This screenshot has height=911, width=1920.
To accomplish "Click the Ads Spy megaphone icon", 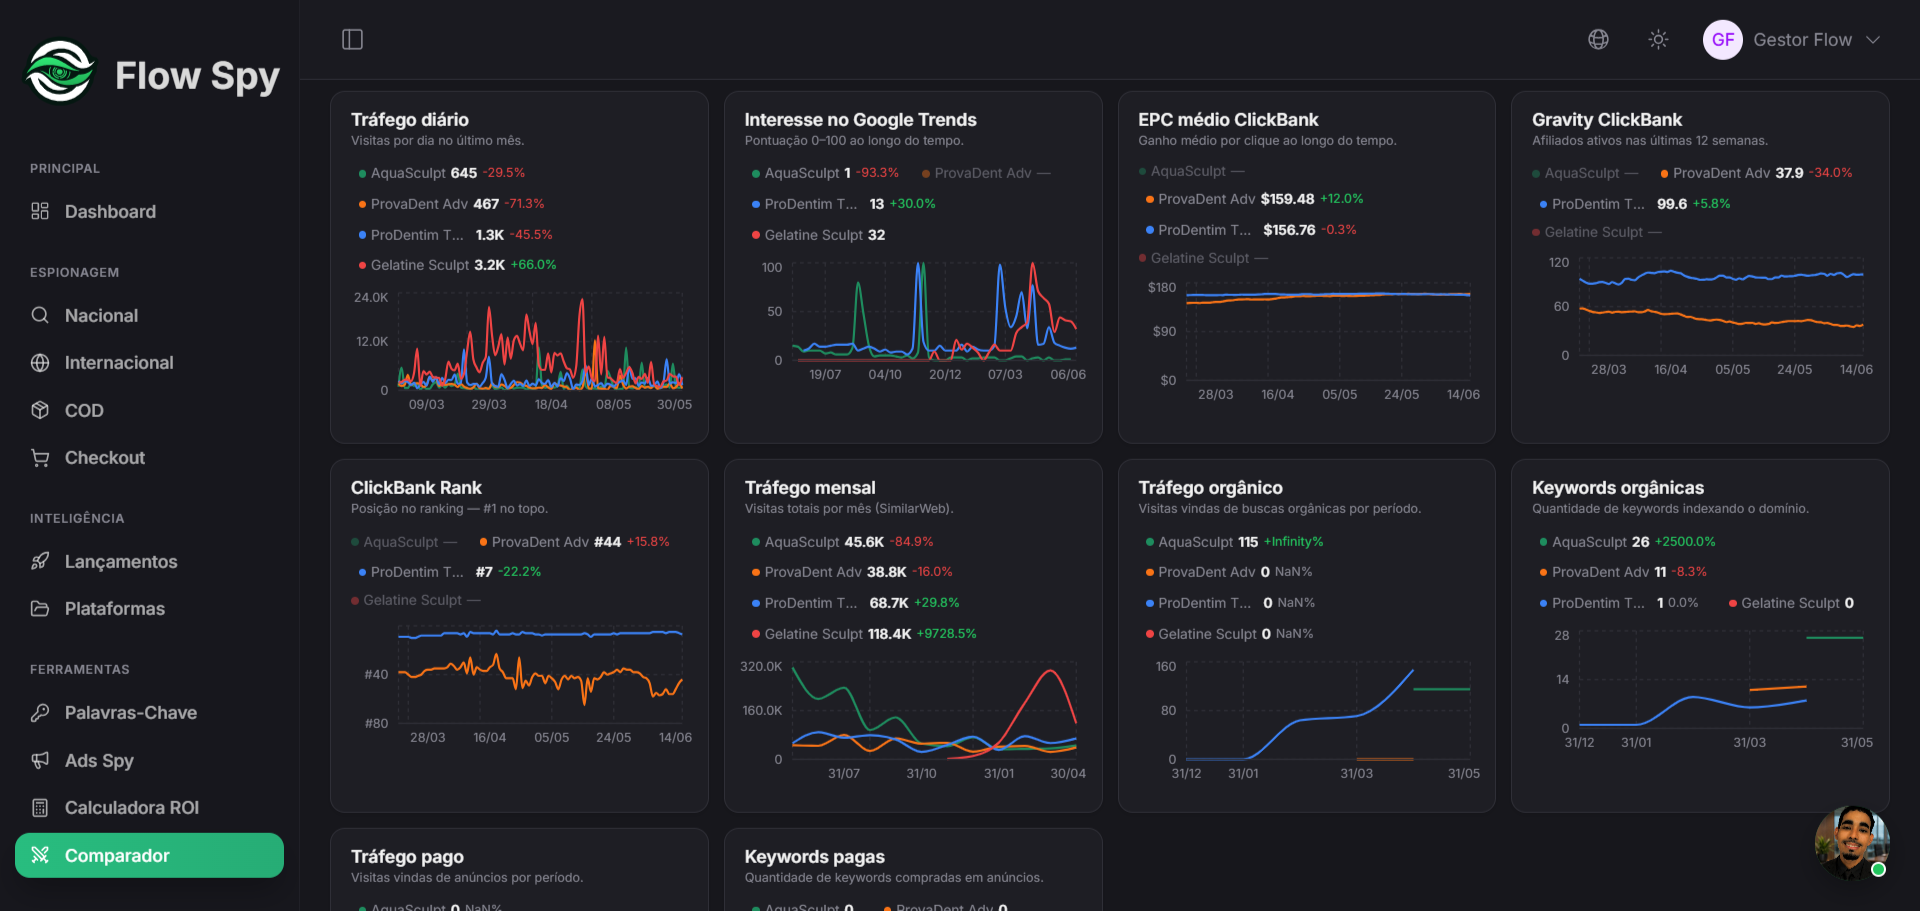I will 40,761.
